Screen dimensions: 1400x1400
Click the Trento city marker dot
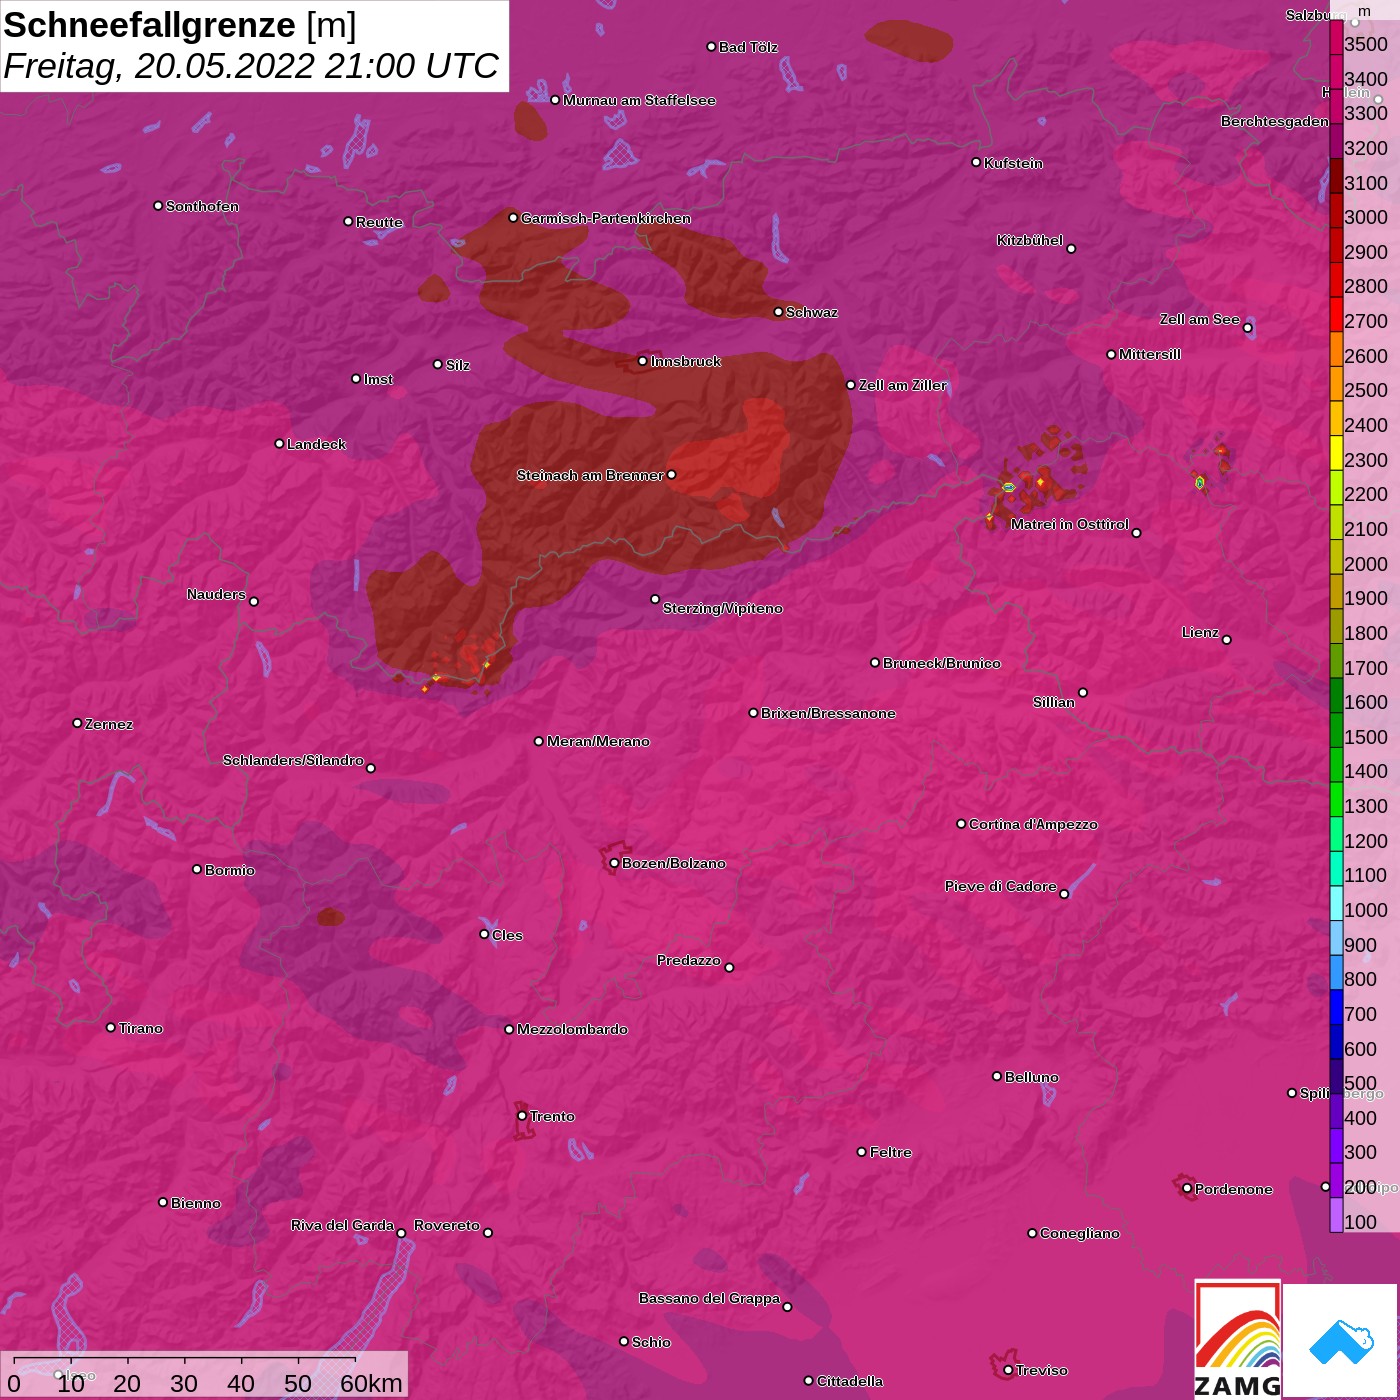[x=522, y=1116]
